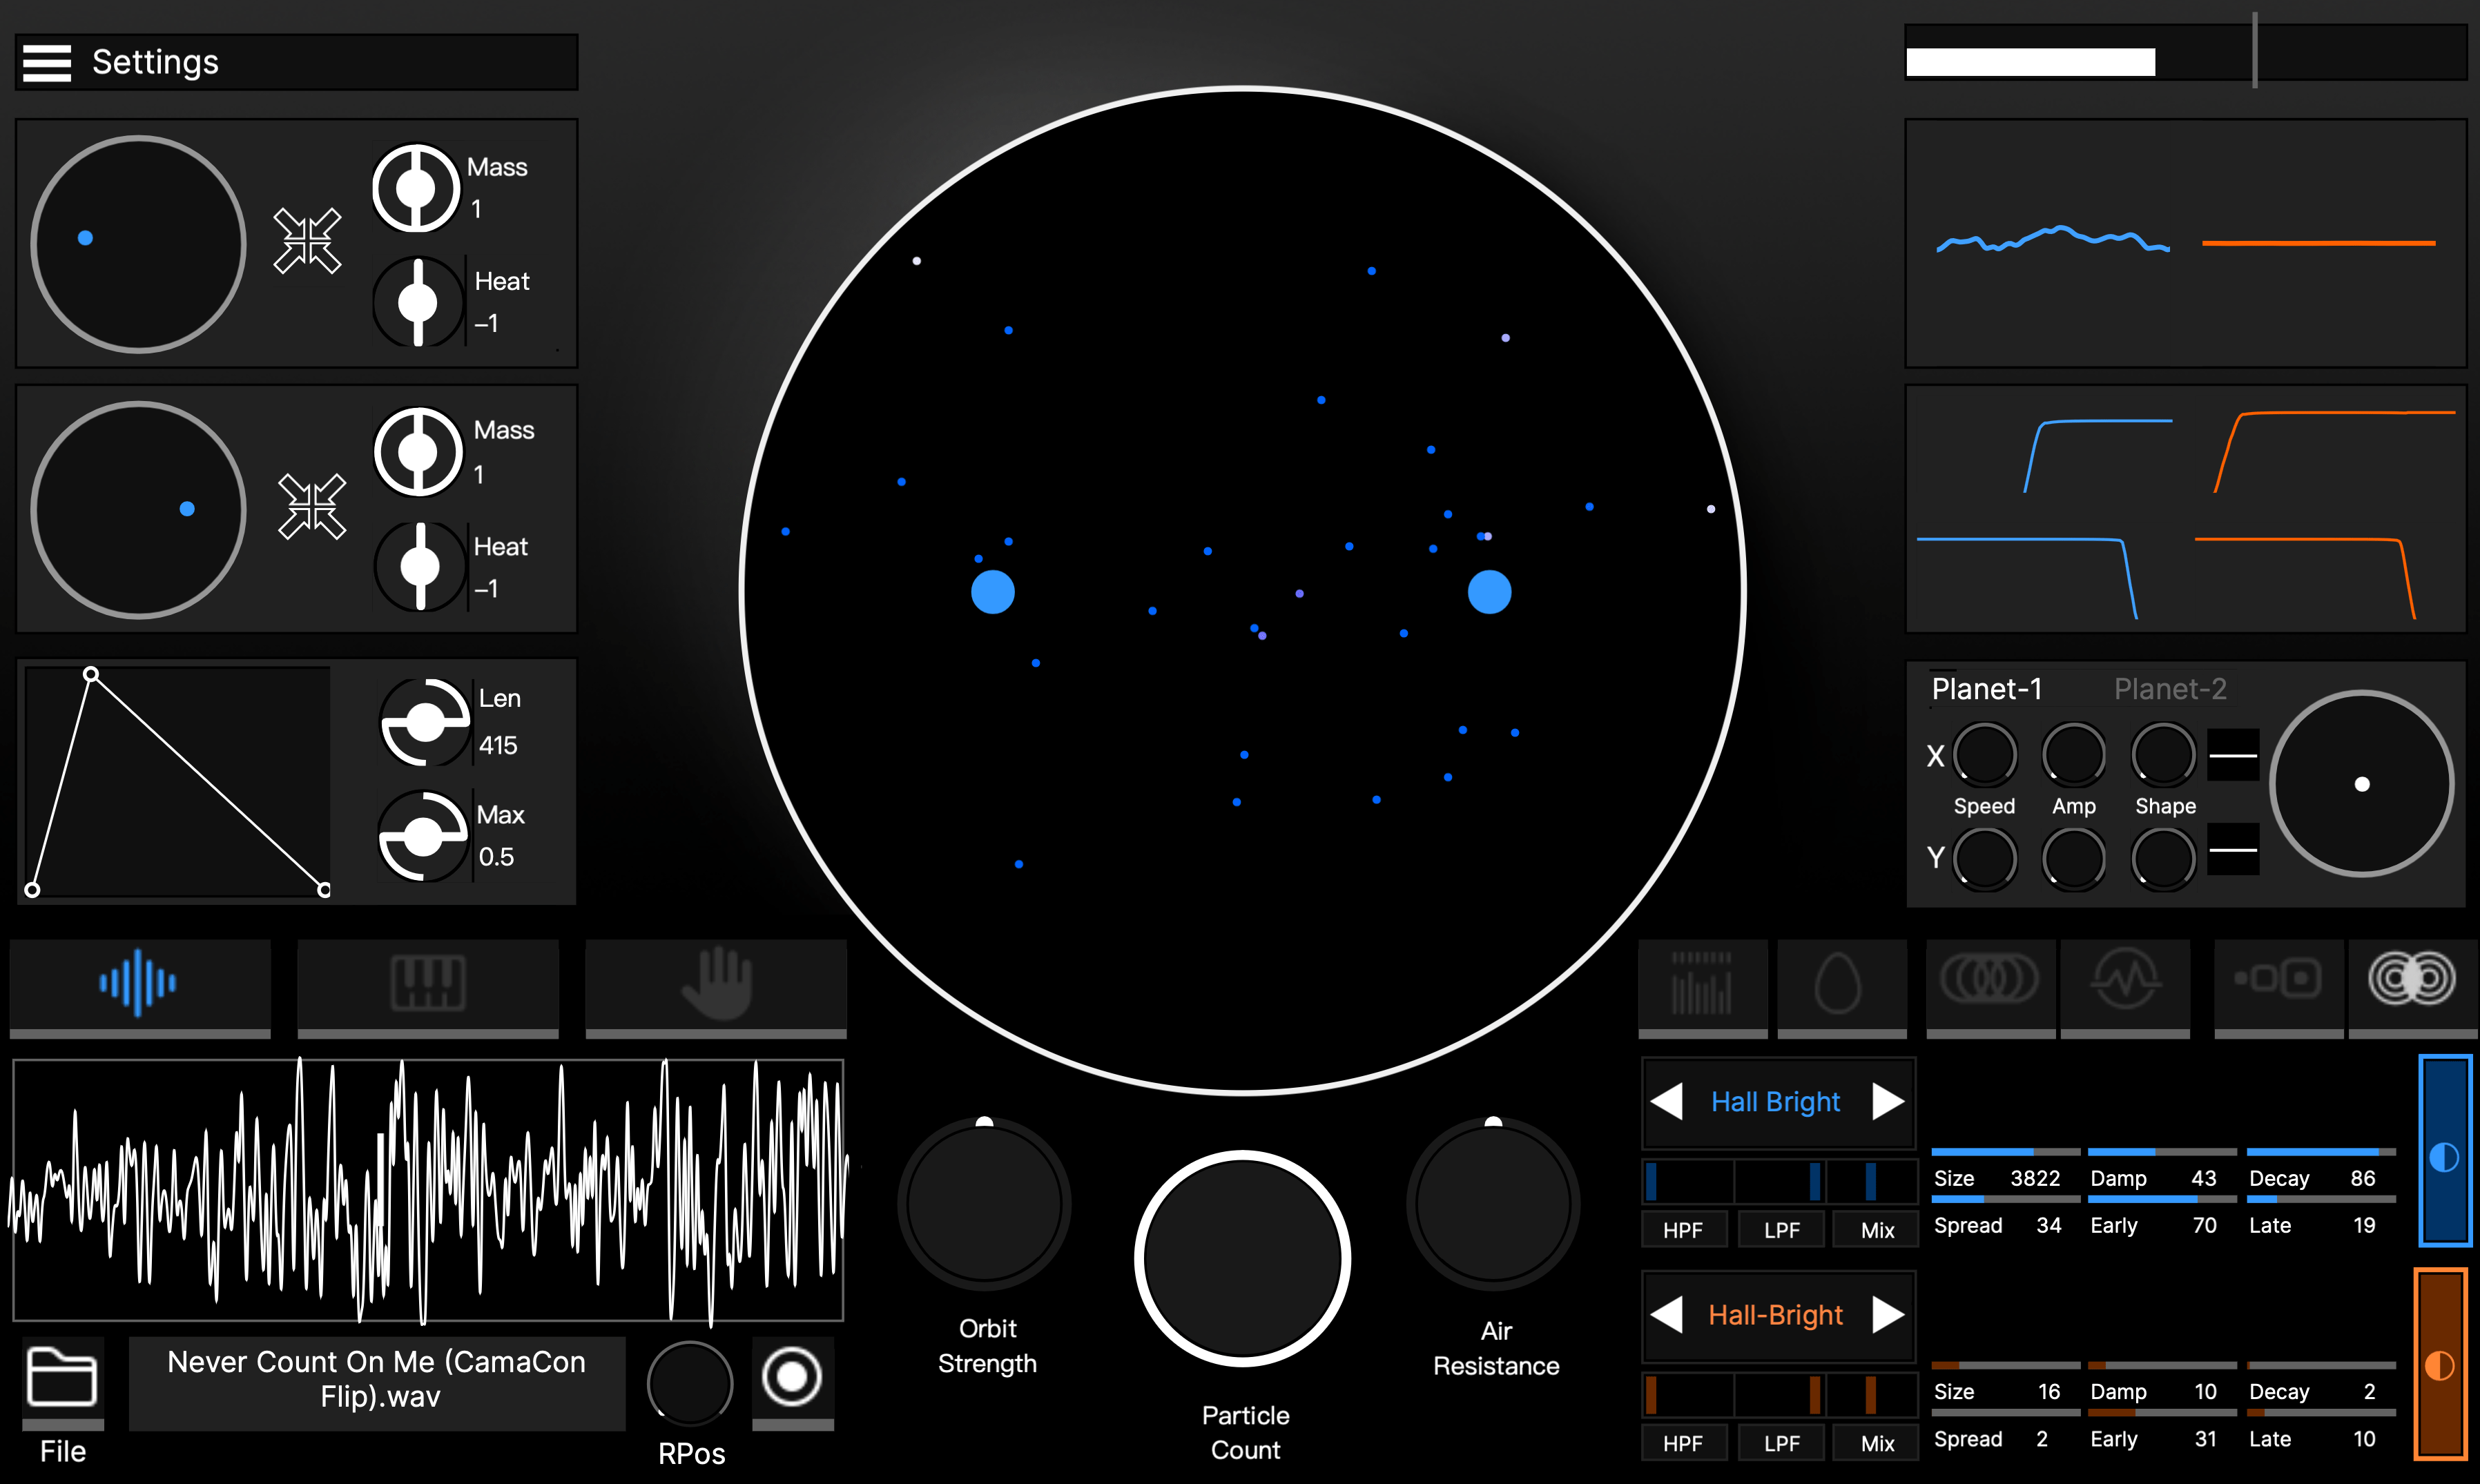This screenshot has height=1484, width=2480.
Task: Toggle the orange reverb half-circle switch
Action: coord(2439,1366)
